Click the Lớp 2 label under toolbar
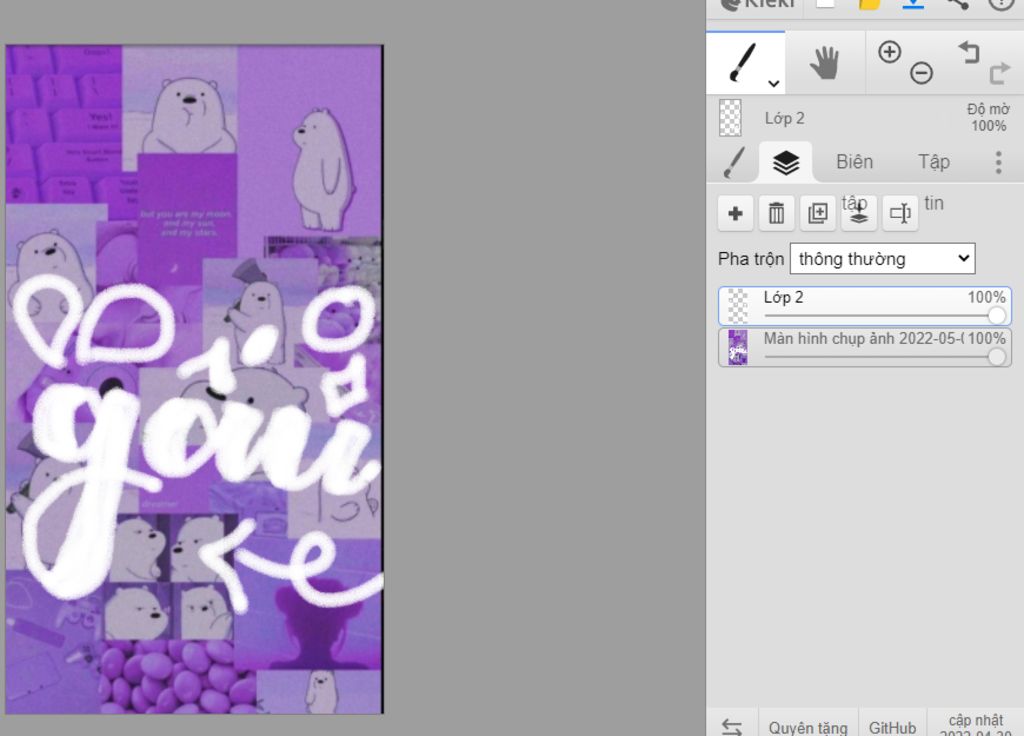This screenshot has width=1024, height=736. (784, 118)
